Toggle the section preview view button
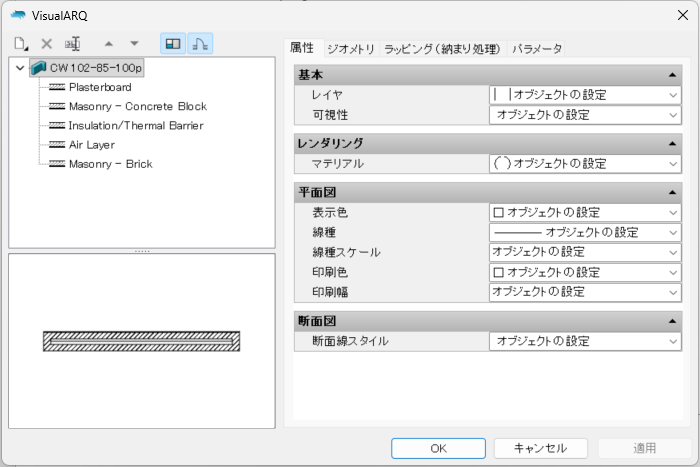Image resolution: width=700 pixels, height=467 pixels. (x=200, y=44)
